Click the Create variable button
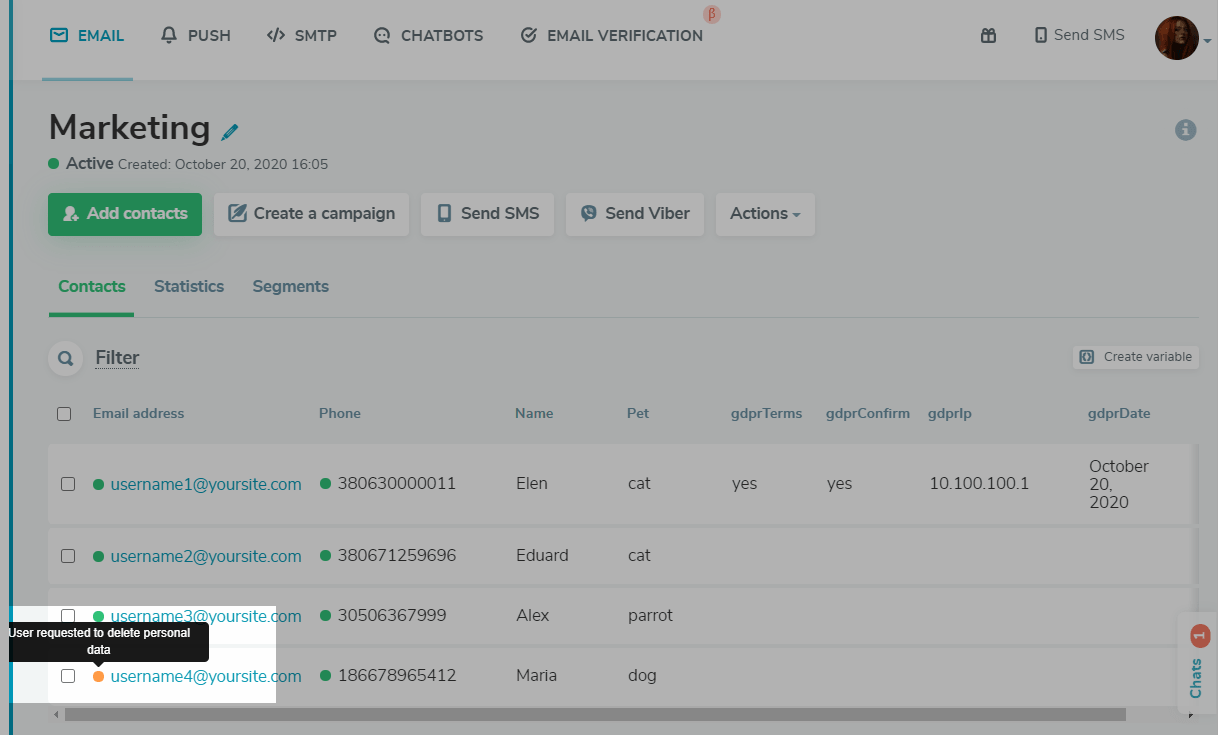 [x=1135, y=357]
